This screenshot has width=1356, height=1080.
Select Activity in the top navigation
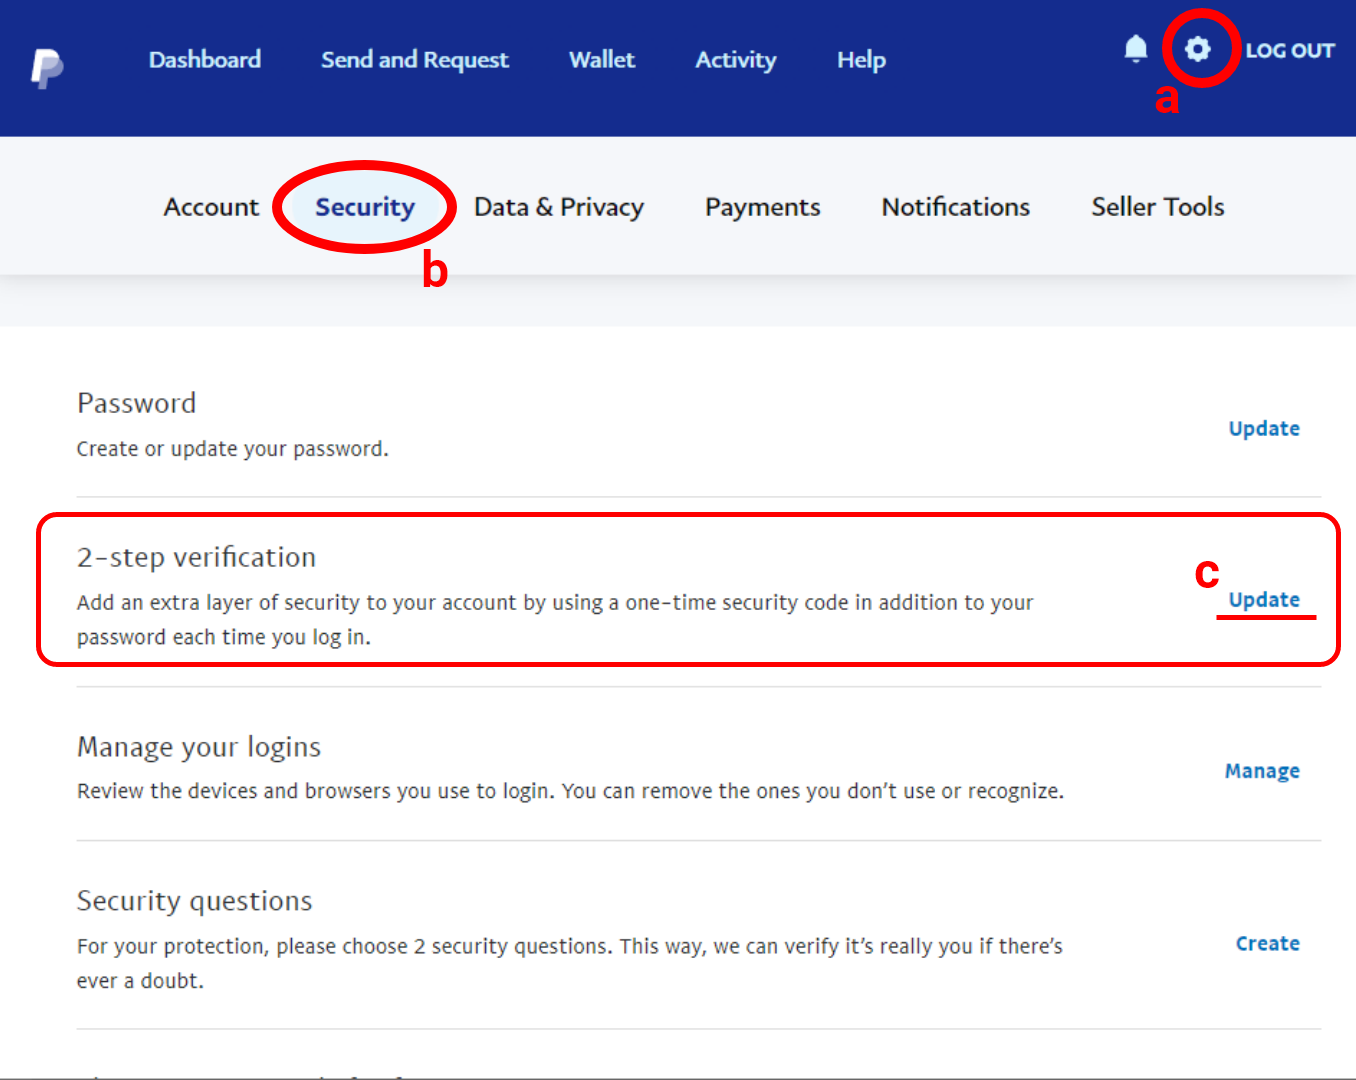[736, 60]
